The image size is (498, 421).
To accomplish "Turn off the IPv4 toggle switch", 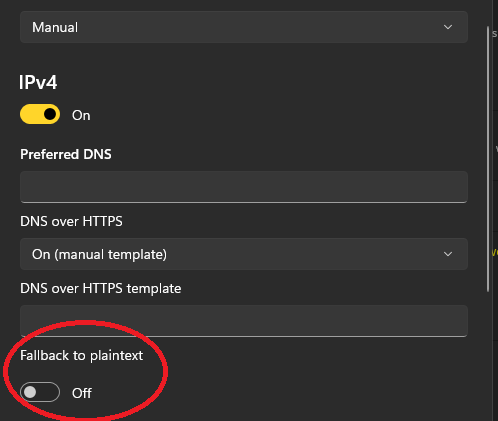I will pos(40,114).
